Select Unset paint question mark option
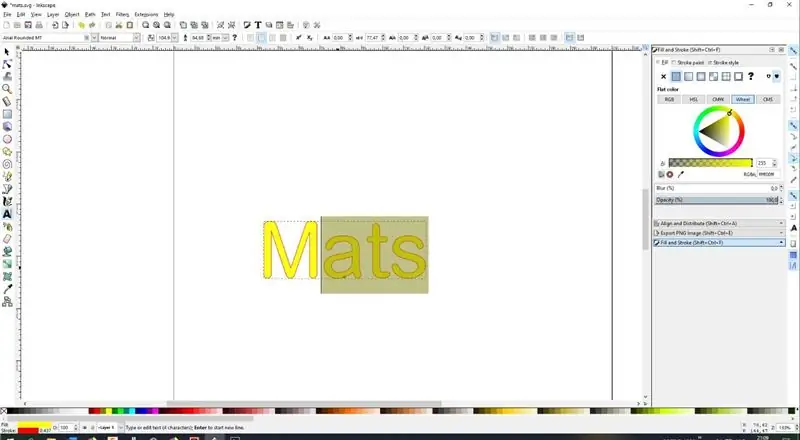 click(x=751, y=77)
